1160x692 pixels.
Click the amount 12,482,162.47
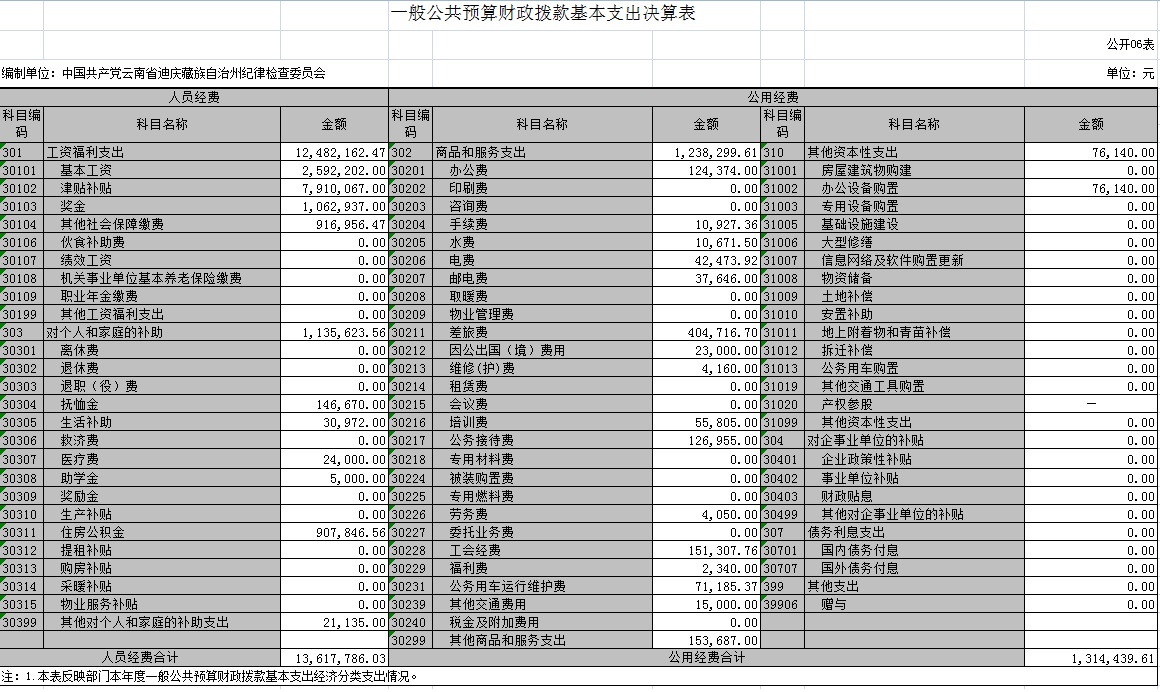334,152
